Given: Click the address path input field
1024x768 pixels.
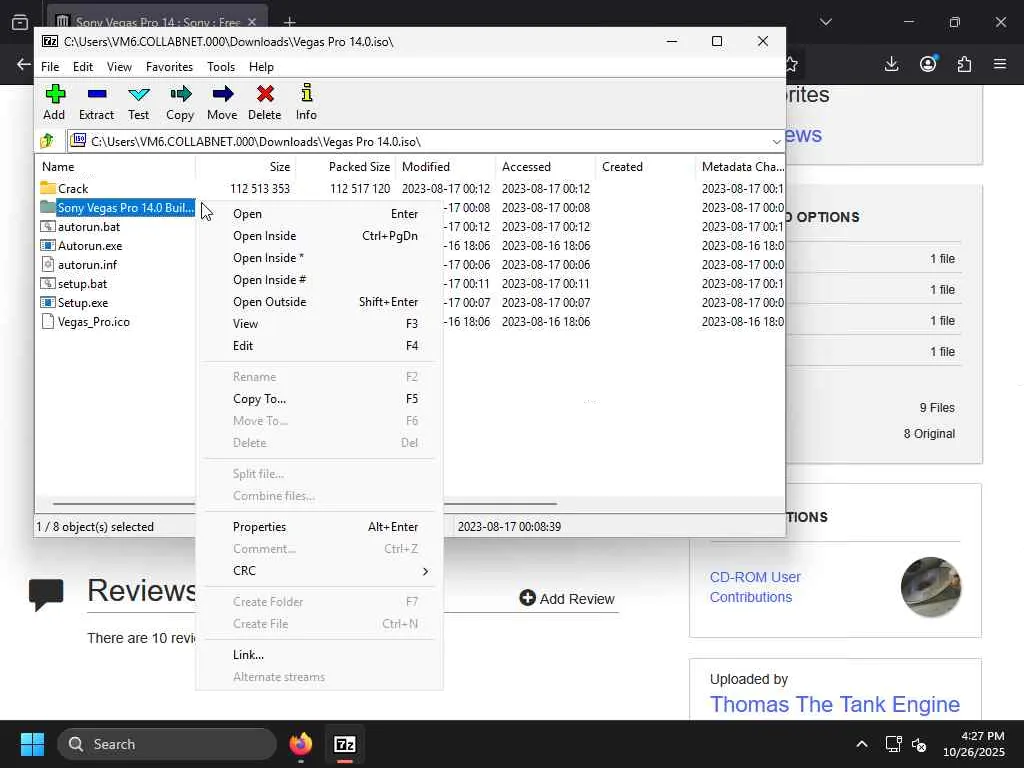Looking at the screenshot, I should pyautogui.click(x=418, y=142).
